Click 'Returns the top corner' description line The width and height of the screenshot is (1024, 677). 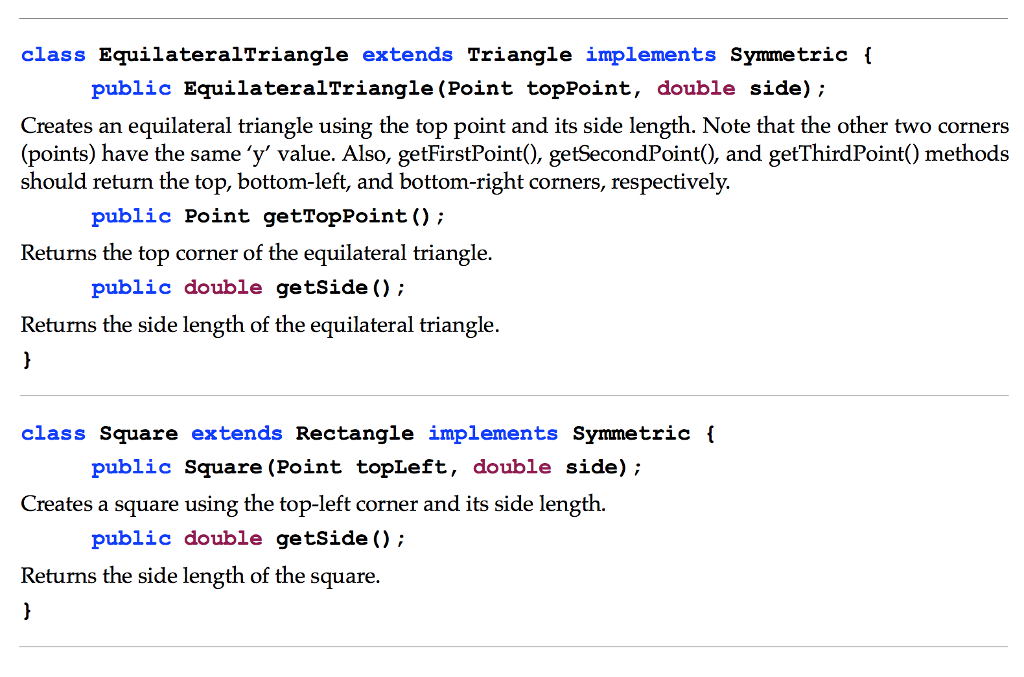tap(256, 253)
